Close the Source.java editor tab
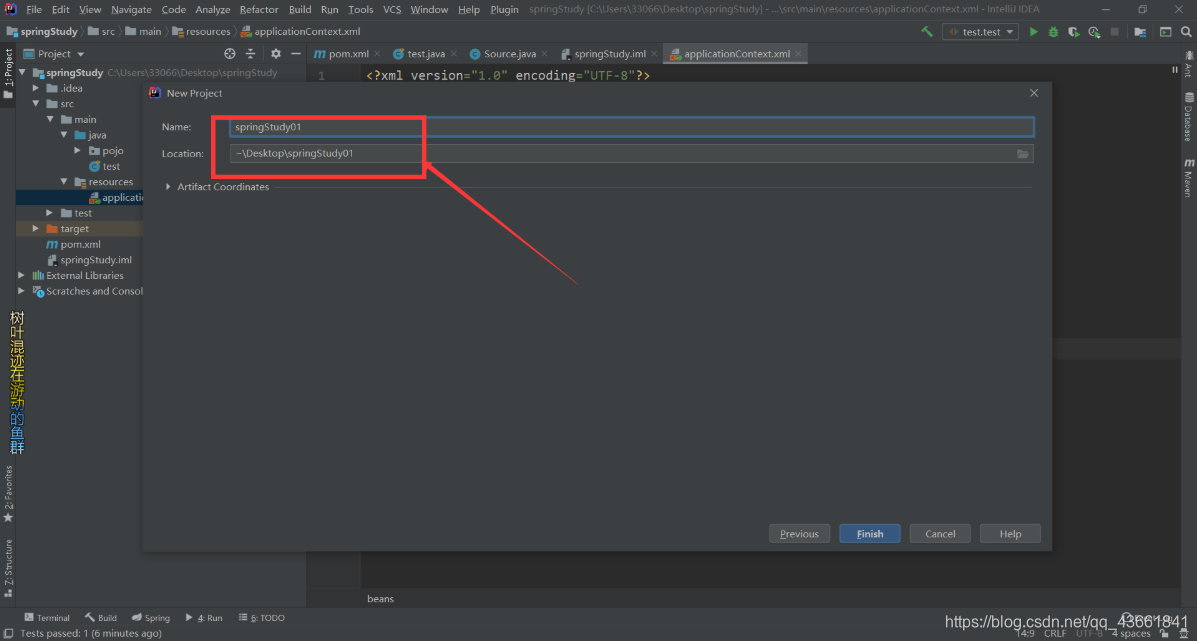The image size is (1197, 641). [x=544, y=54]
